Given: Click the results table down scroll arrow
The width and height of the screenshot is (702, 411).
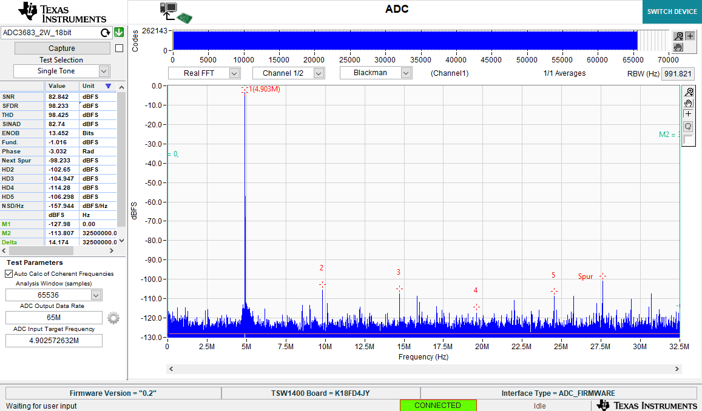Looking at the screenshot, I should (x=121, y=241).
